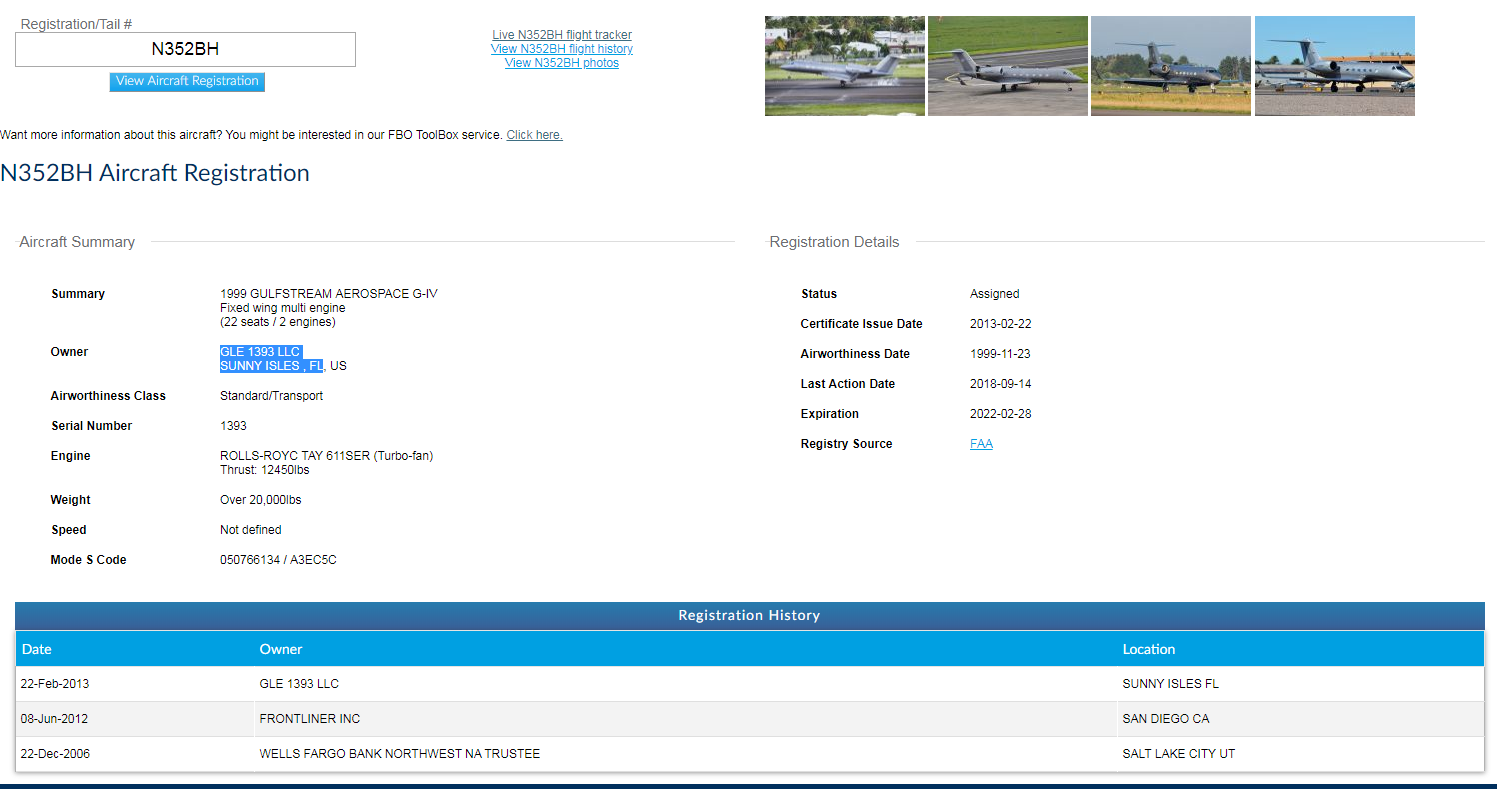1497x789 pixels.
Task: Open View N352BH photos link
Action: 562,63
